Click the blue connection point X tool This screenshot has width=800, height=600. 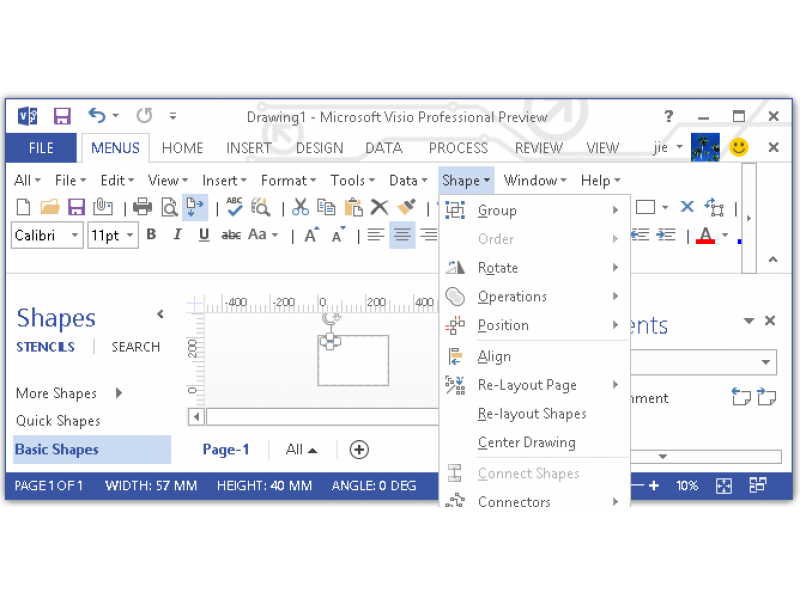click(x=687, y=207)
